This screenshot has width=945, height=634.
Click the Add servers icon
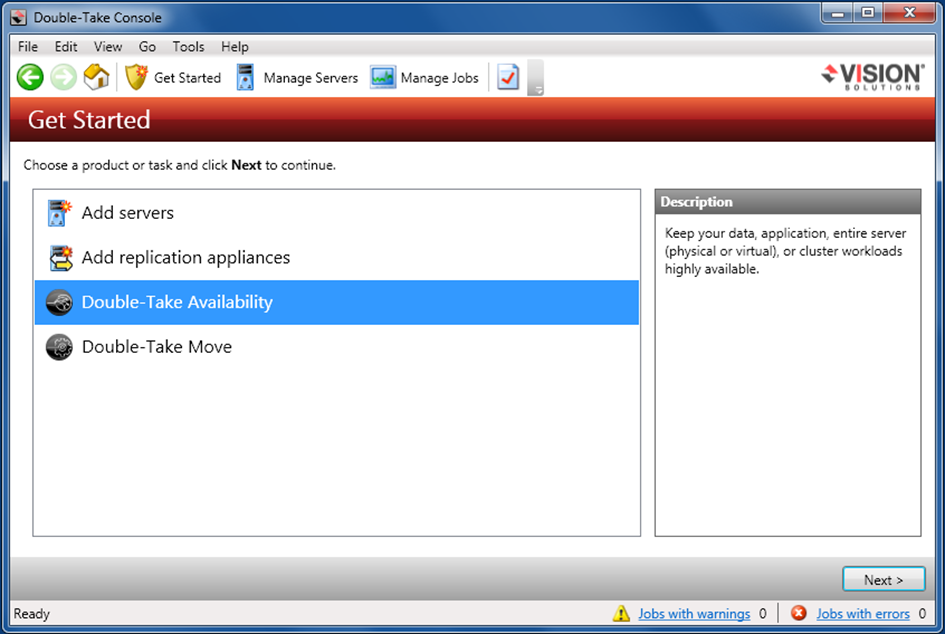[x=59, y=213]
